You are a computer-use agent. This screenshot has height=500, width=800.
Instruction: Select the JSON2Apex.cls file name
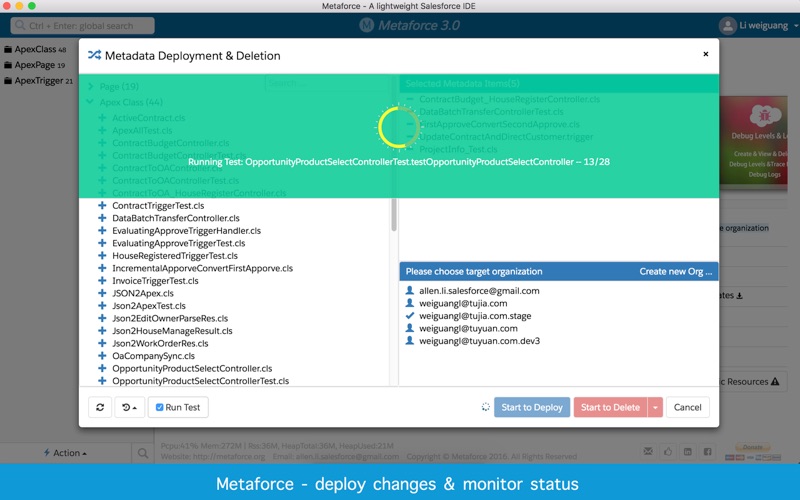[143, 293]
